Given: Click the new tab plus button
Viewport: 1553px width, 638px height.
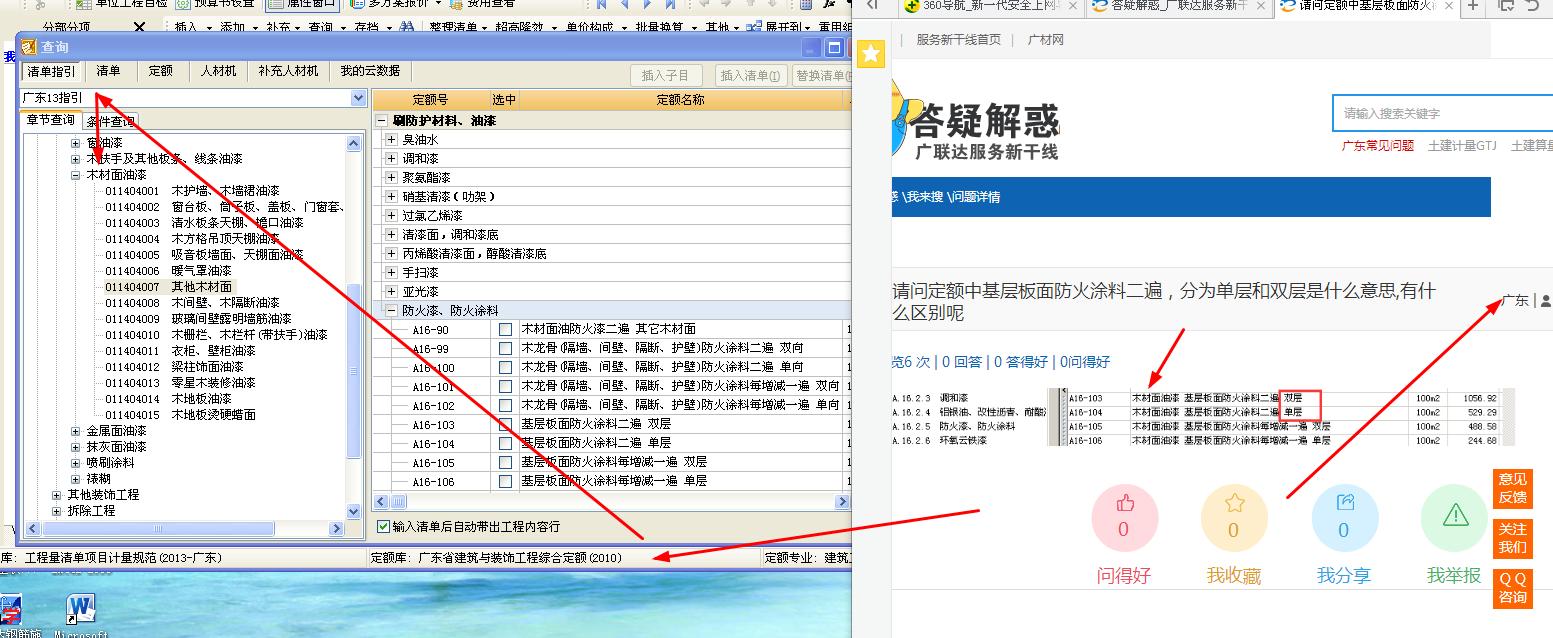Looking at the screenshot, I should pyautogui.click(x=1473, y=6).
